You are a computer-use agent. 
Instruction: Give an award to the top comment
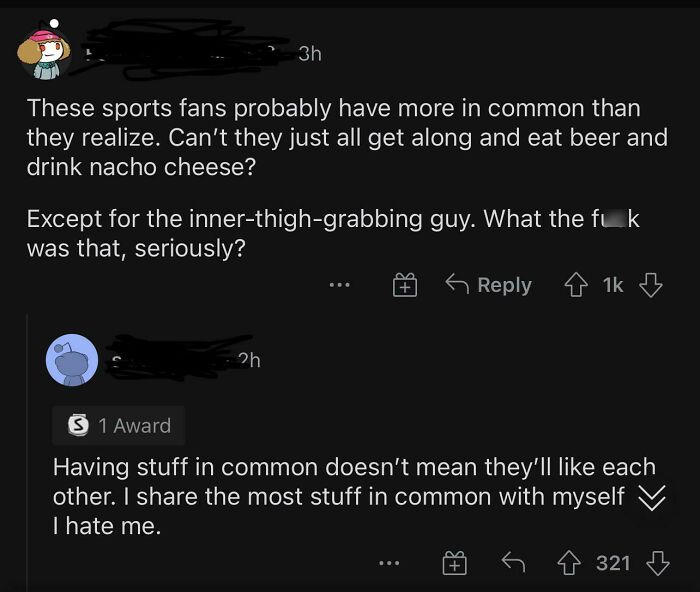point(404,286)
